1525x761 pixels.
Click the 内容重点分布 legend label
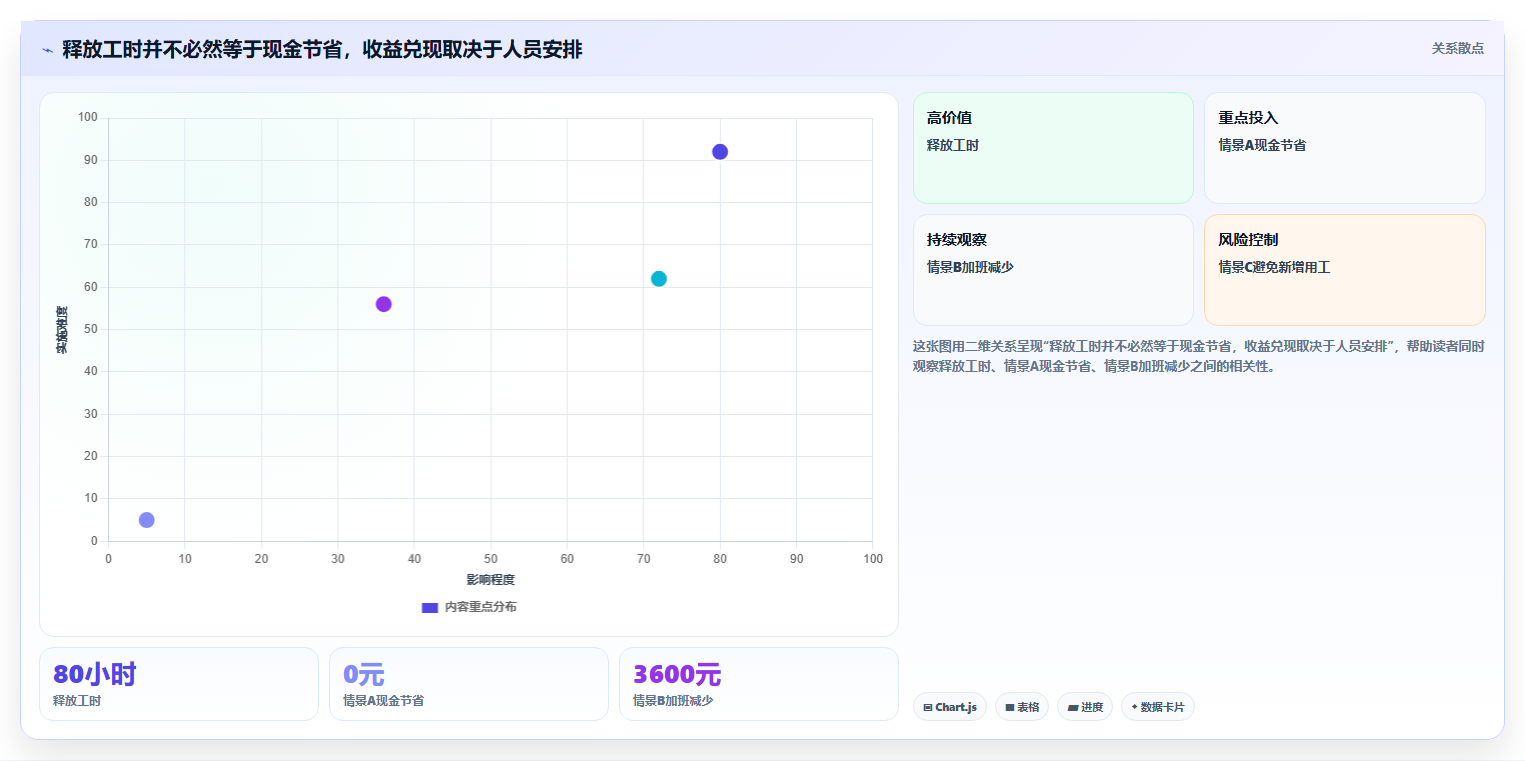(481, 607)
